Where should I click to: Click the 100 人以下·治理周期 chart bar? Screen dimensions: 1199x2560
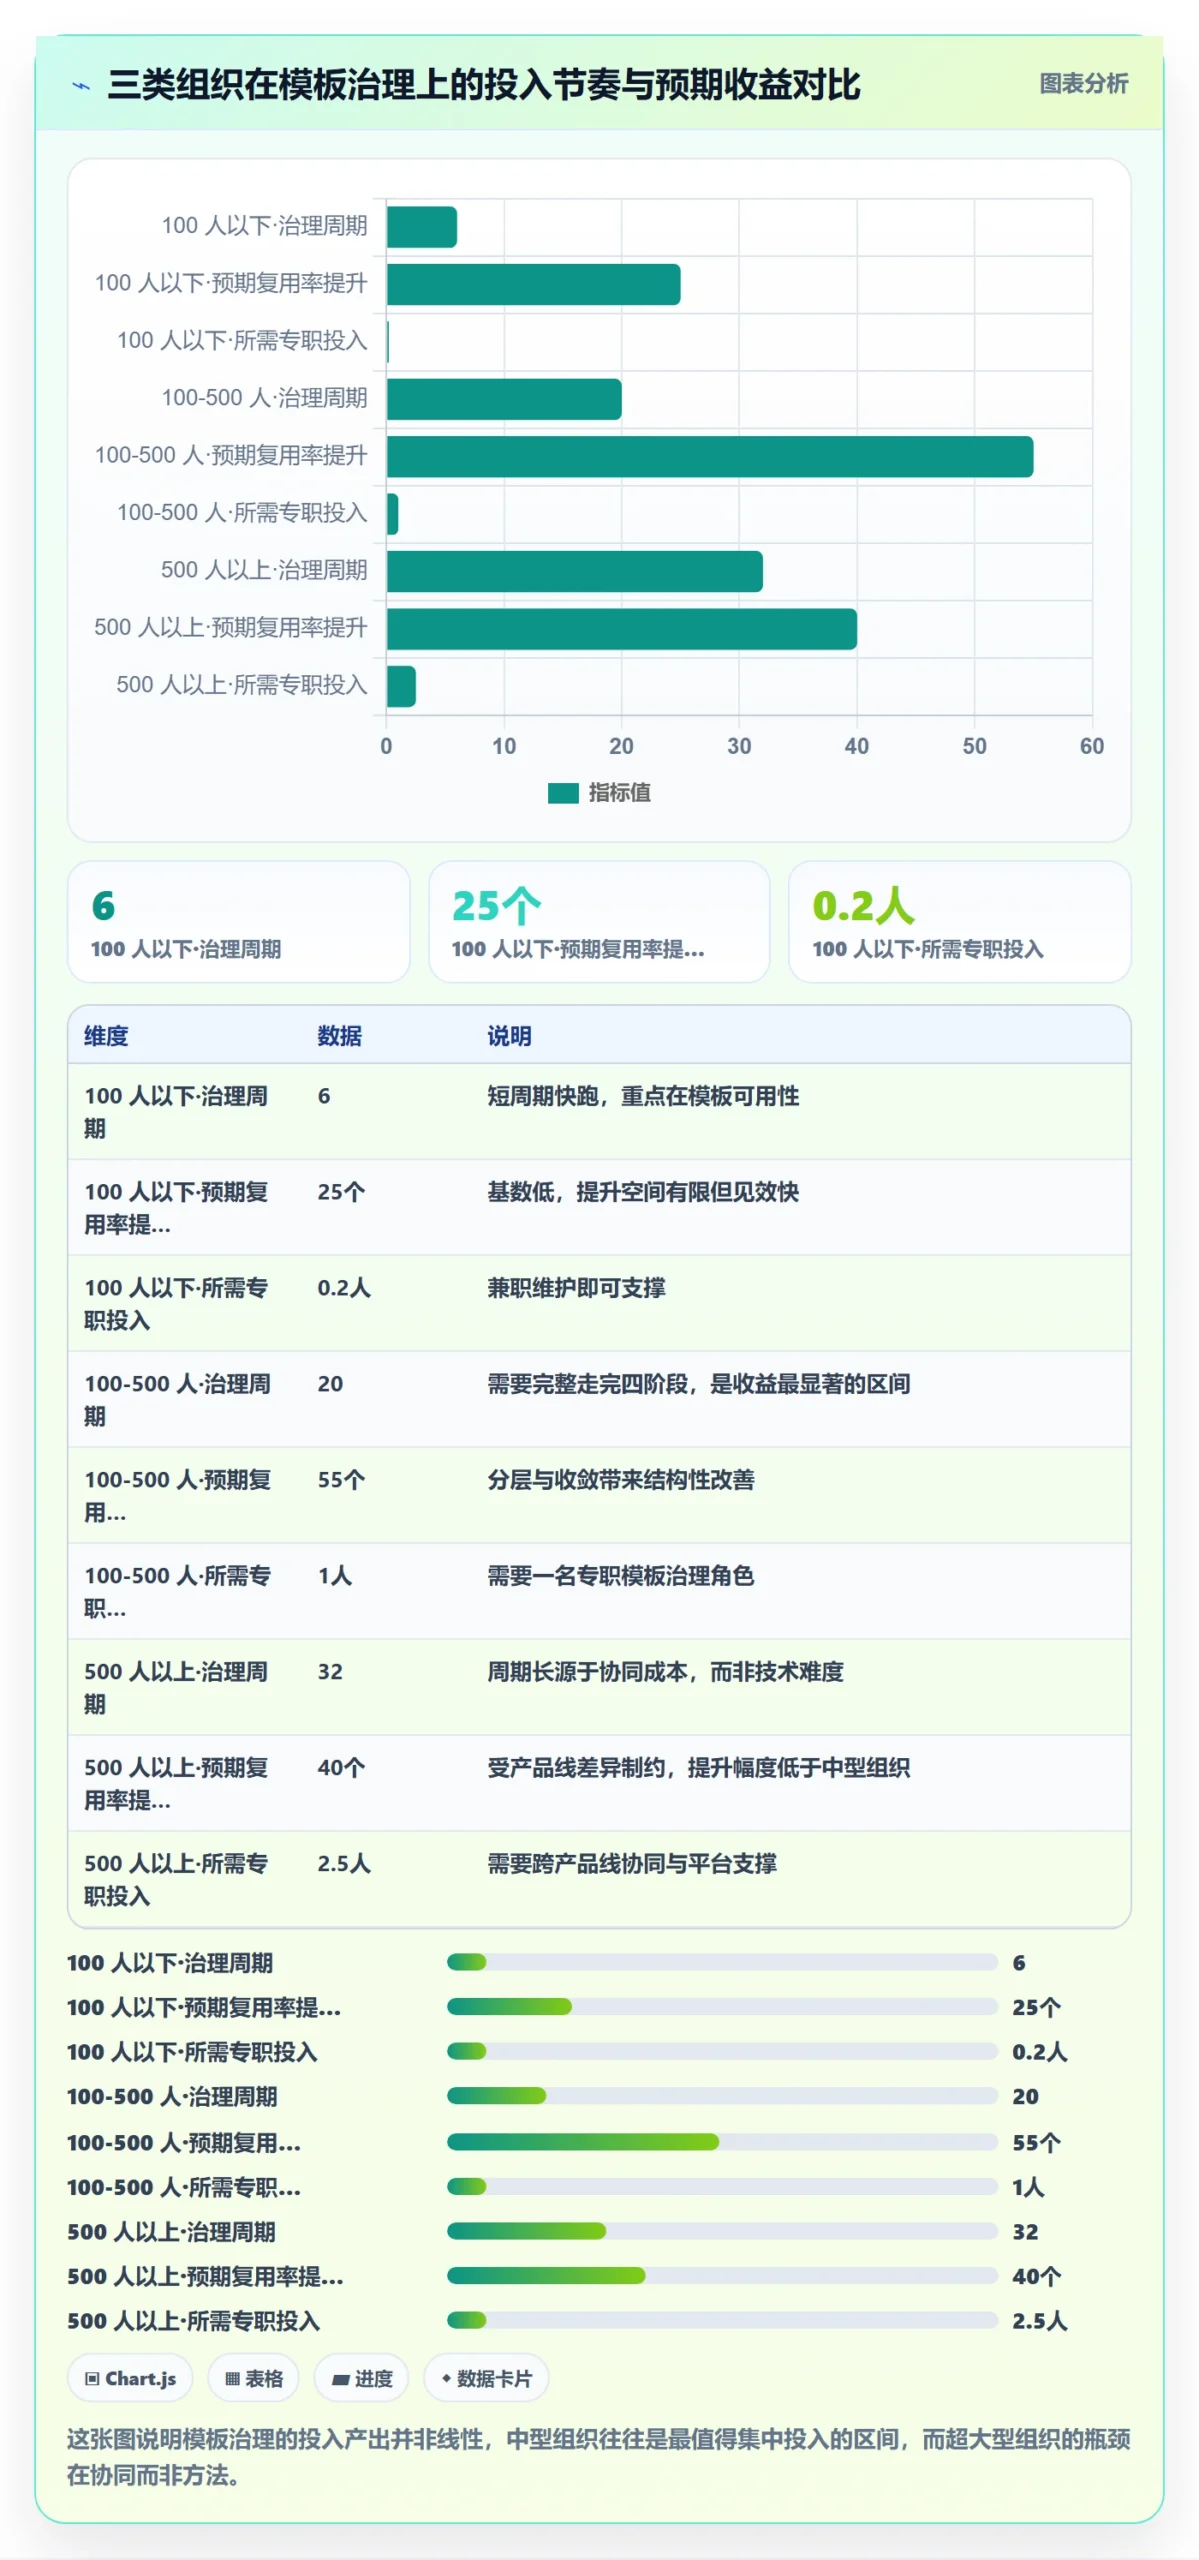pyautogui.click(x=421, y=227)
